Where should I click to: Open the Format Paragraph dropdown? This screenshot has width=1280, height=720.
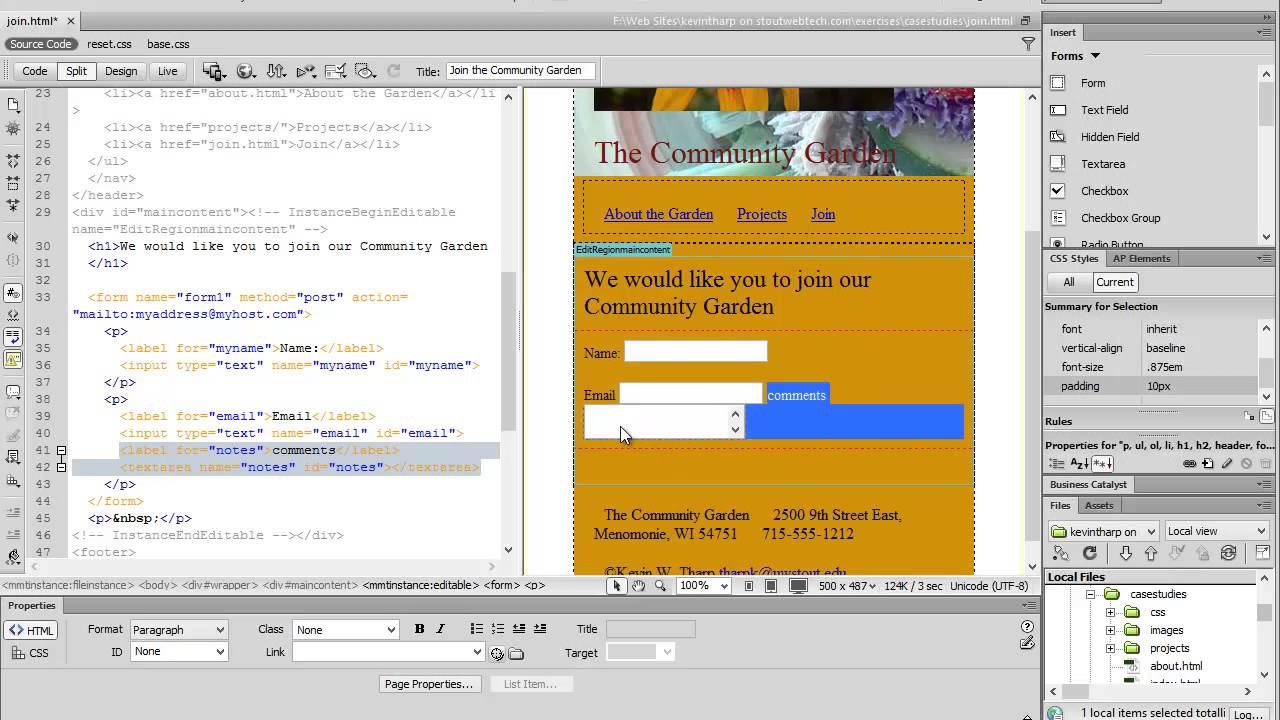(x=178, y=630)
